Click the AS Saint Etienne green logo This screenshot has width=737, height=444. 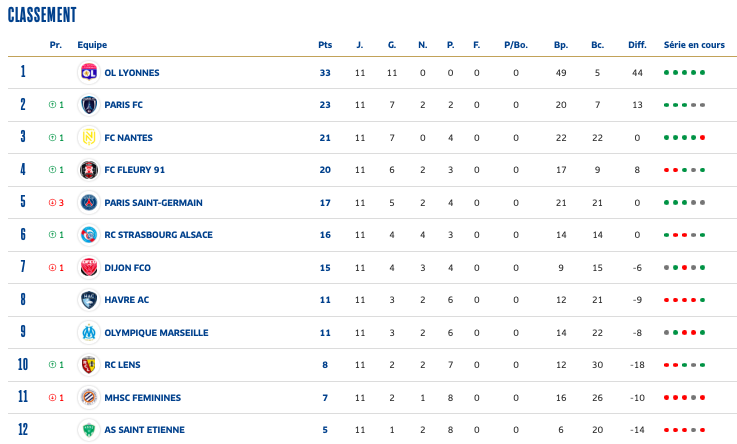tap(88, 430)
